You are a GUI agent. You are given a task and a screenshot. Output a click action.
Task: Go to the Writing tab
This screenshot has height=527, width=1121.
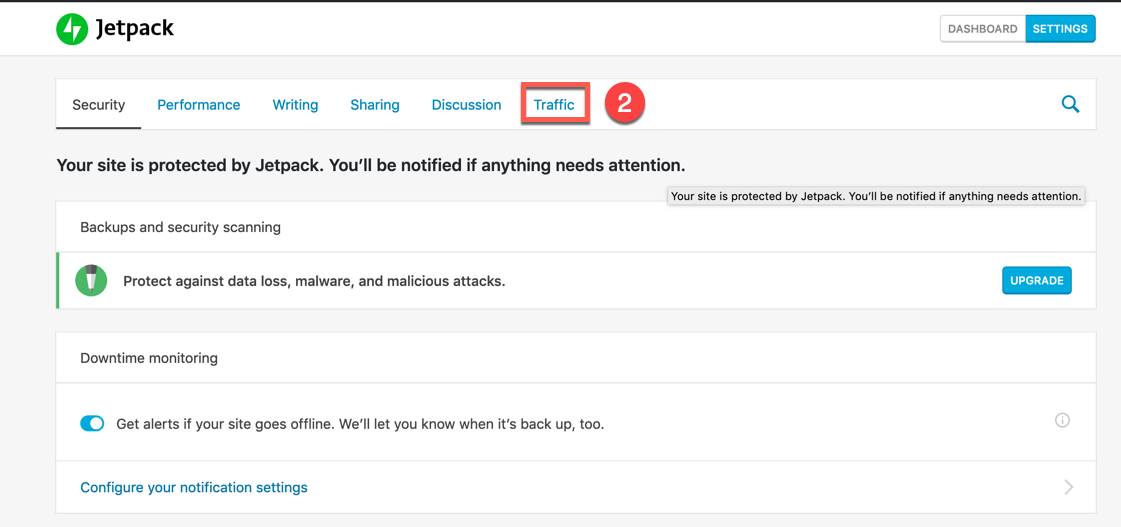[295, 105]
